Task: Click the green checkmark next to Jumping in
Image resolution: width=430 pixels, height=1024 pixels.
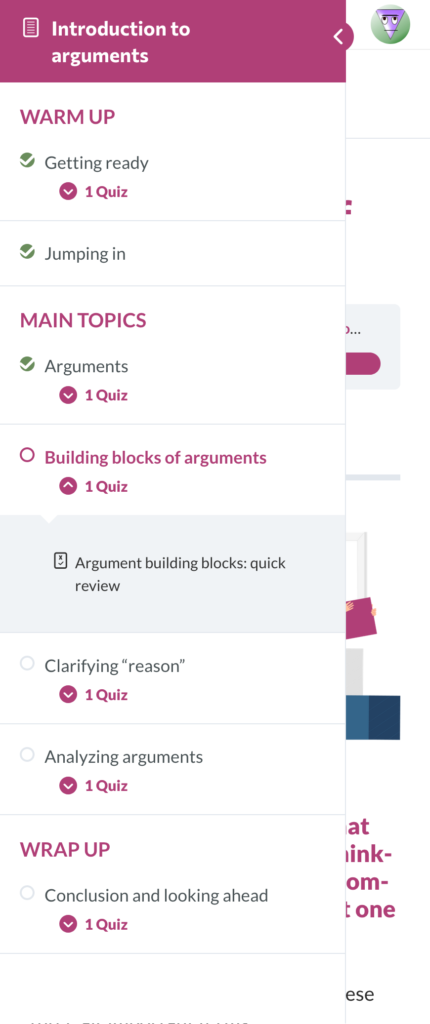Action: [x=27, y=251]
